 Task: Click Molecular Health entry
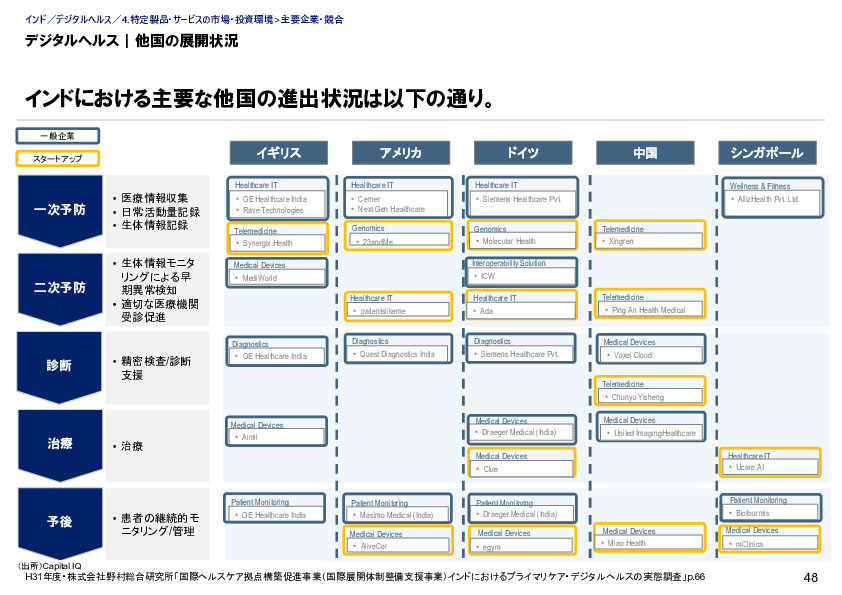509,242
